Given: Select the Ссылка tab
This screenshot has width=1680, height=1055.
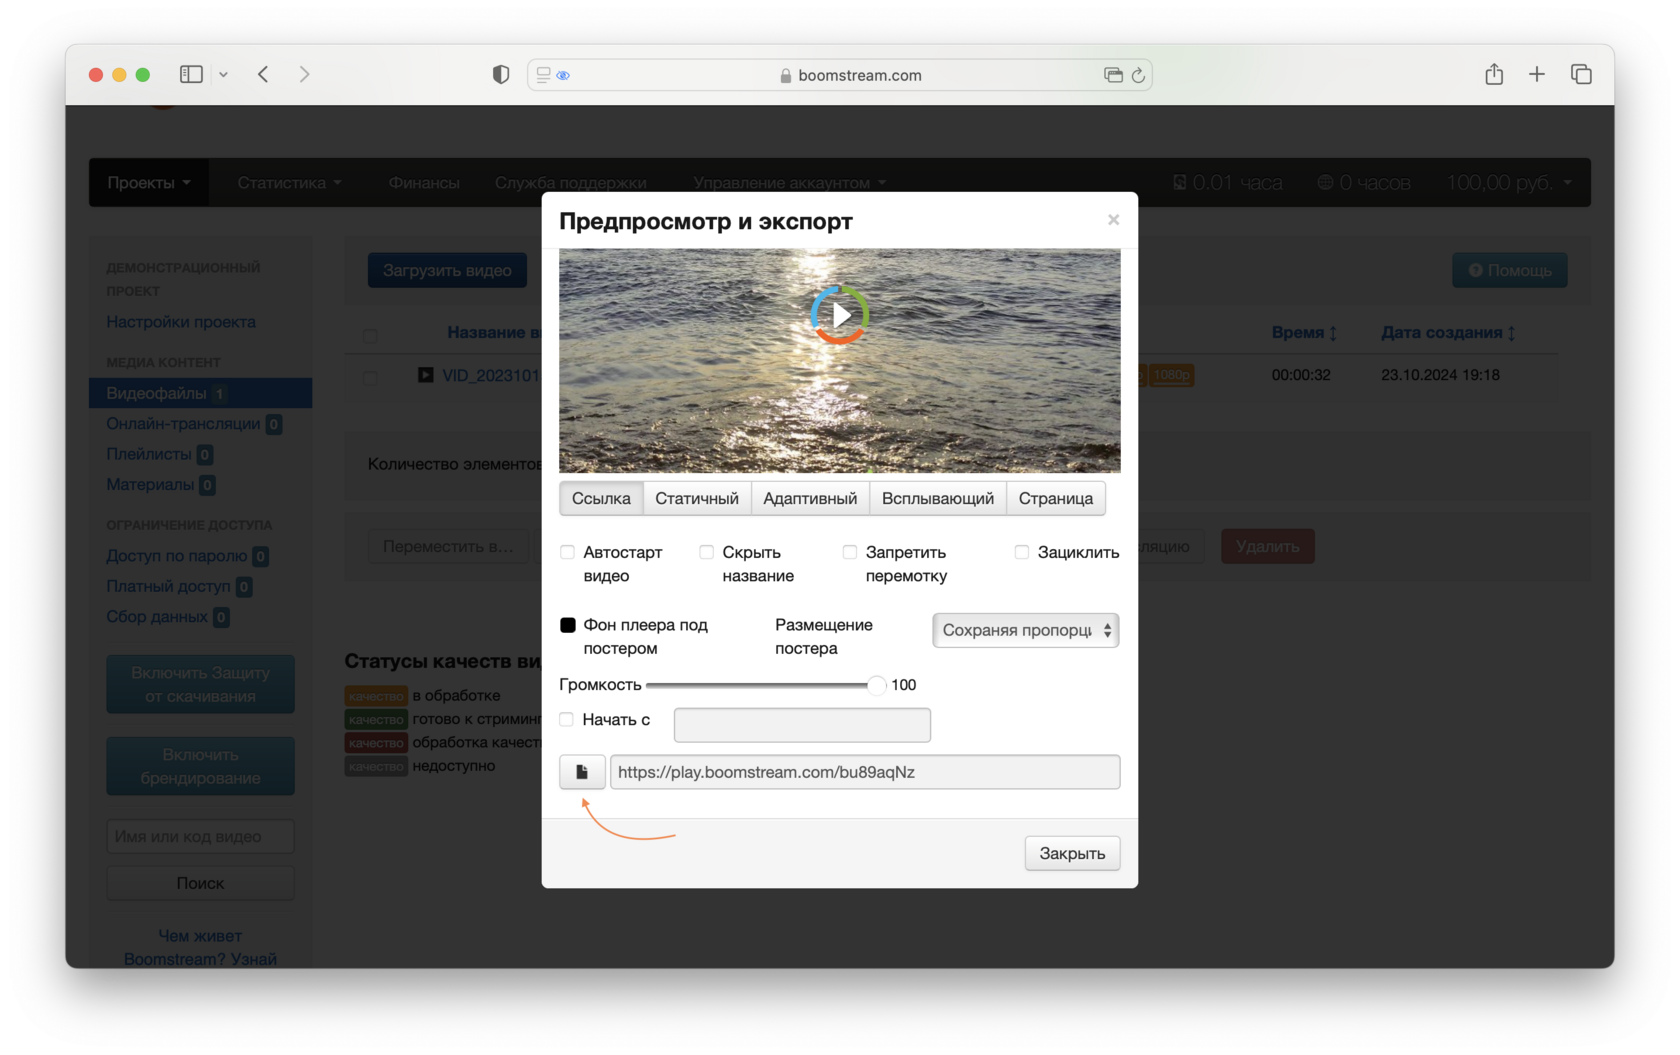Looking at the screenshot, I should (x=601, y=498).
